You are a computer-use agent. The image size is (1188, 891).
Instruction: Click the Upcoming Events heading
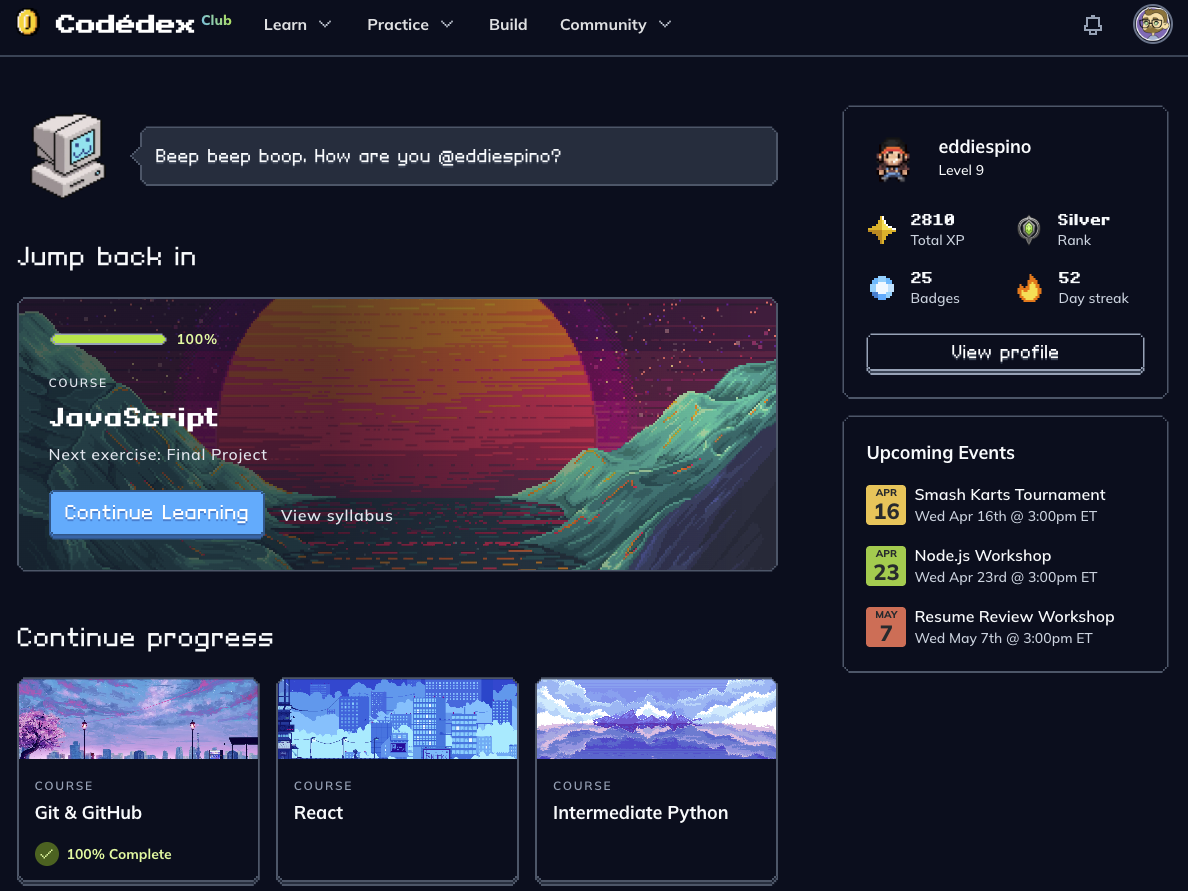click(940, 453)
